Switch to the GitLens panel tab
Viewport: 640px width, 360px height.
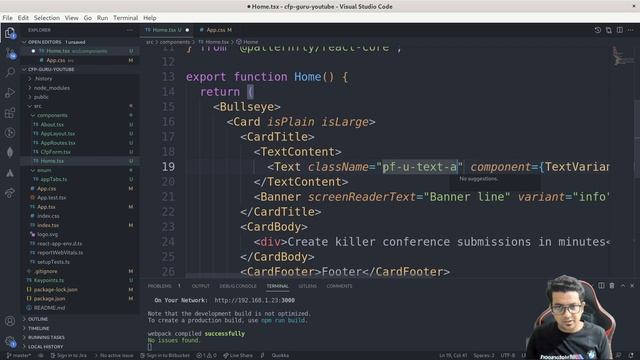(x=307, y=286)
